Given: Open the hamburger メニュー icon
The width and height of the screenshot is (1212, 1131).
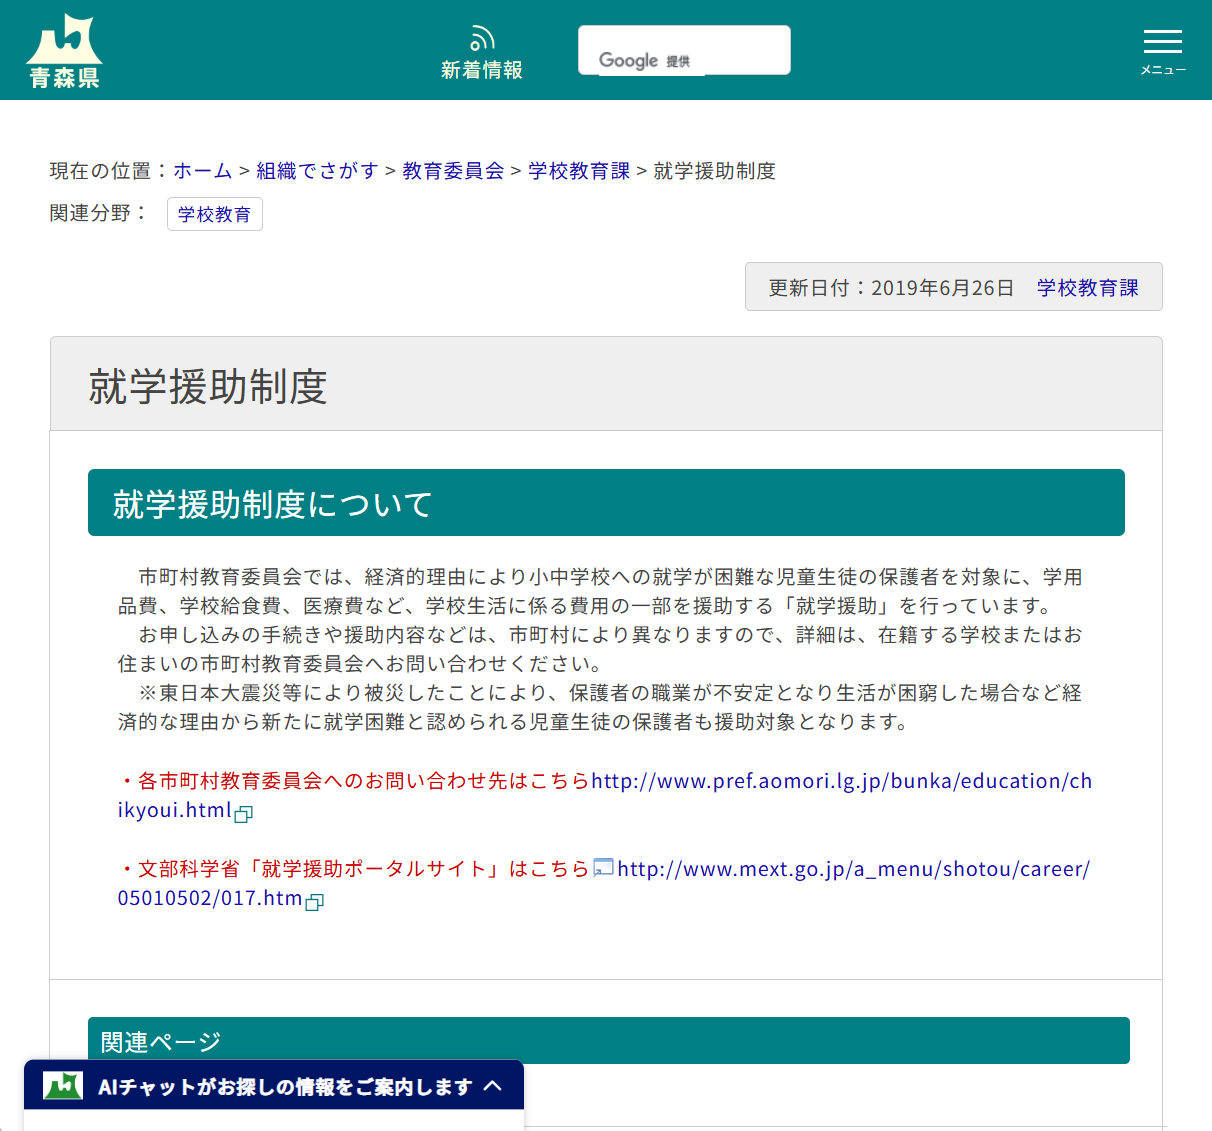Looking at the screenshot, I should pos(1162,42).
